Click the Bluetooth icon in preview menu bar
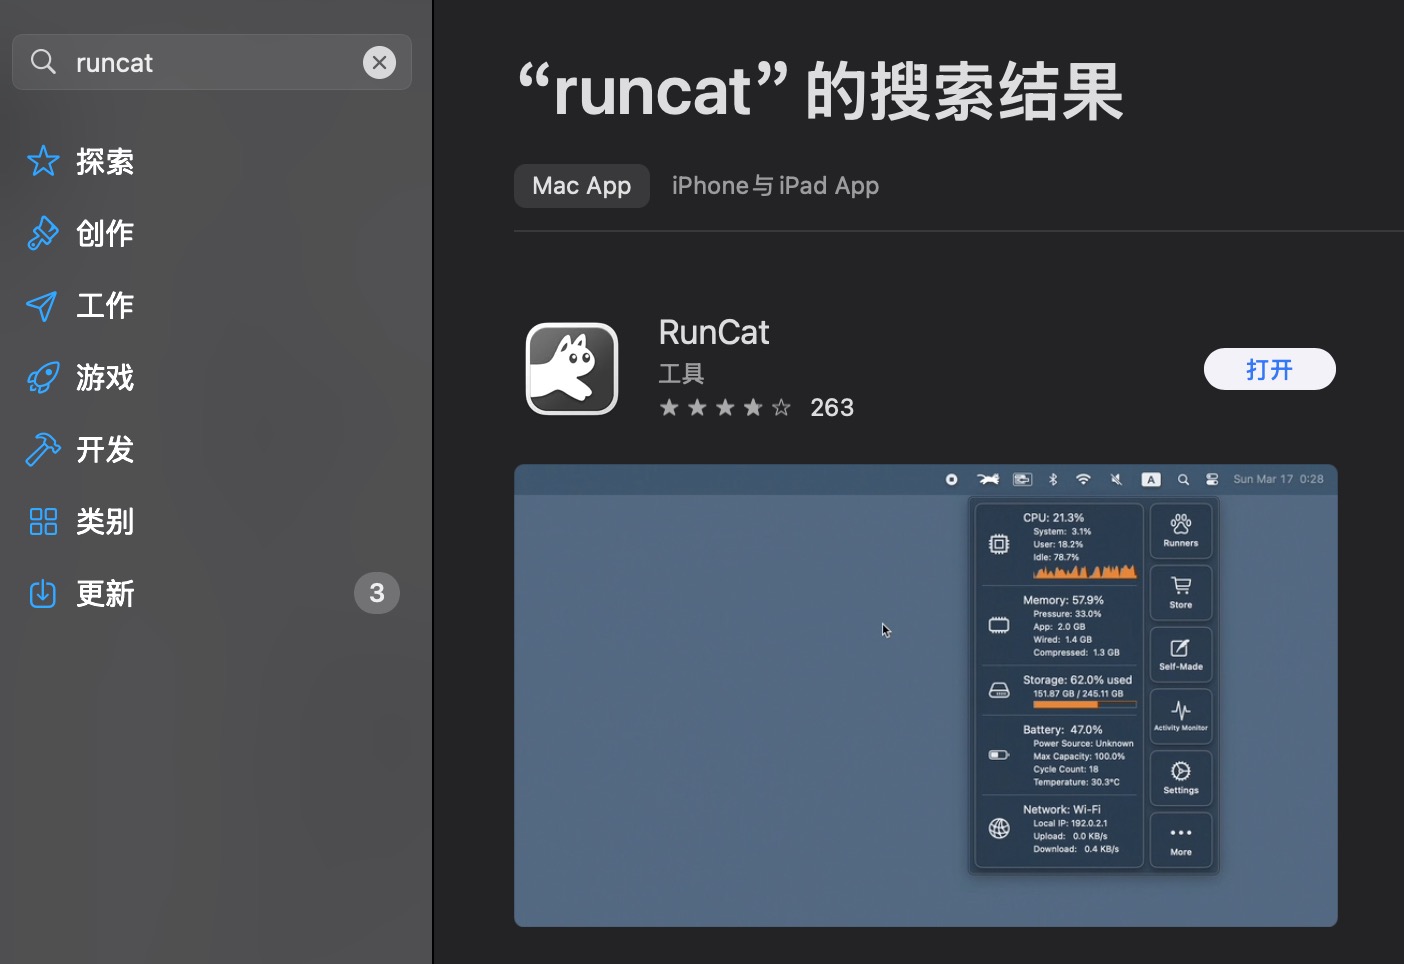Screen dimensions: 1404x964 (x=1053, y=479)
